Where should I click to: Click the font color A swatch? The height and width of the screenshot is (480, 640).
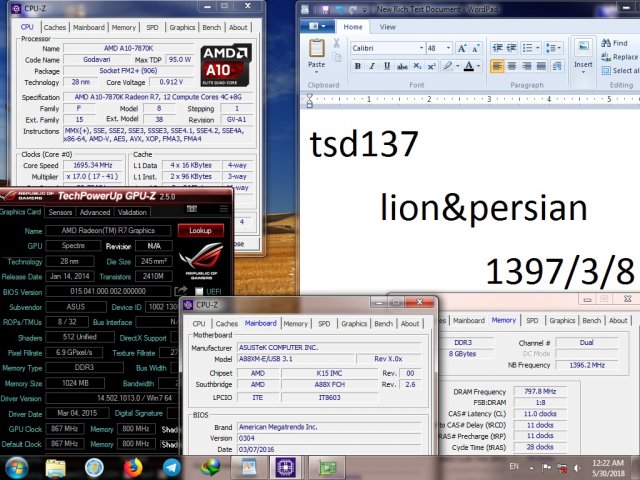click(469, 66)
